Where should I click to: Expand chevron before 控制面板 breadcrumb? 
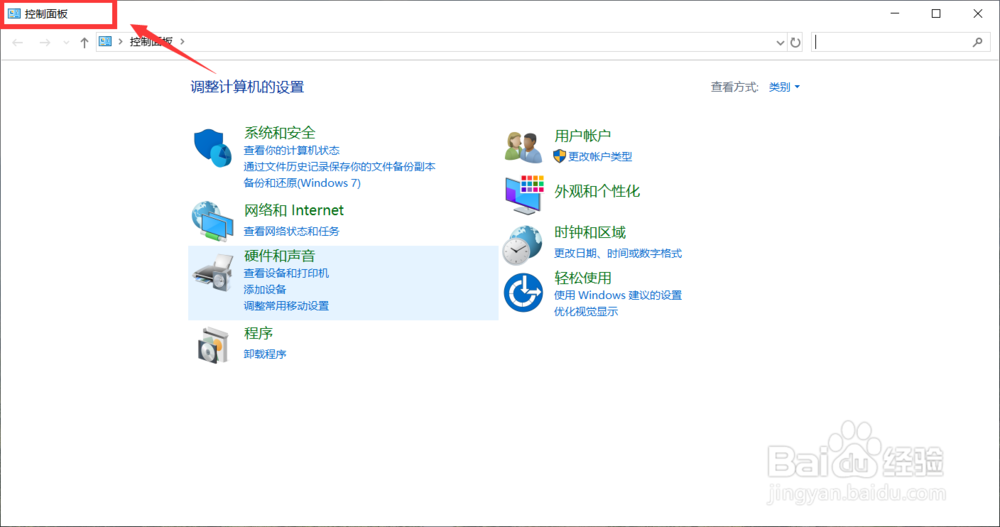coord(120,41)
